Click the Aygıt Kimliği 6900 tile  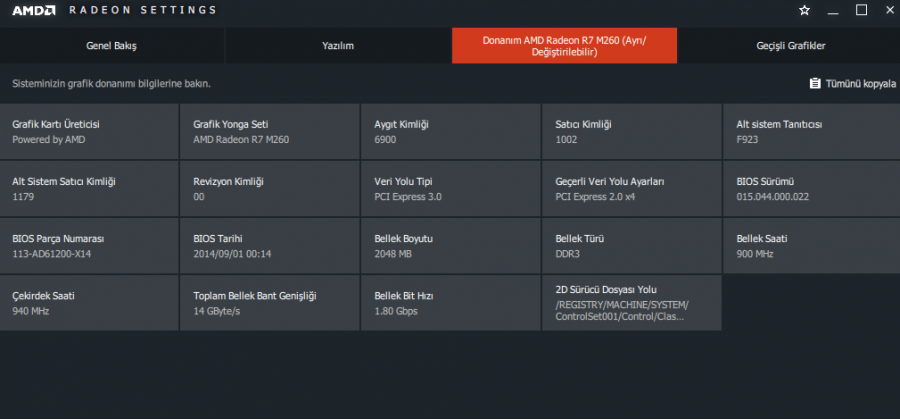point(451,131)
